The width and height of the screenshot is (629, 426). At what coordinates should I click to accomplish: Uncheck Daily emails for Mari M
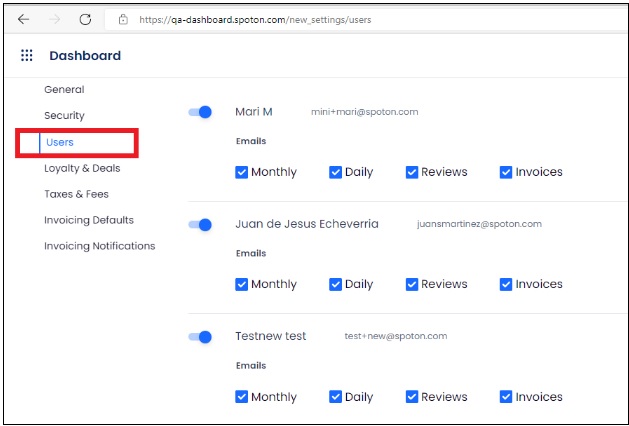(x=335, y=172)
